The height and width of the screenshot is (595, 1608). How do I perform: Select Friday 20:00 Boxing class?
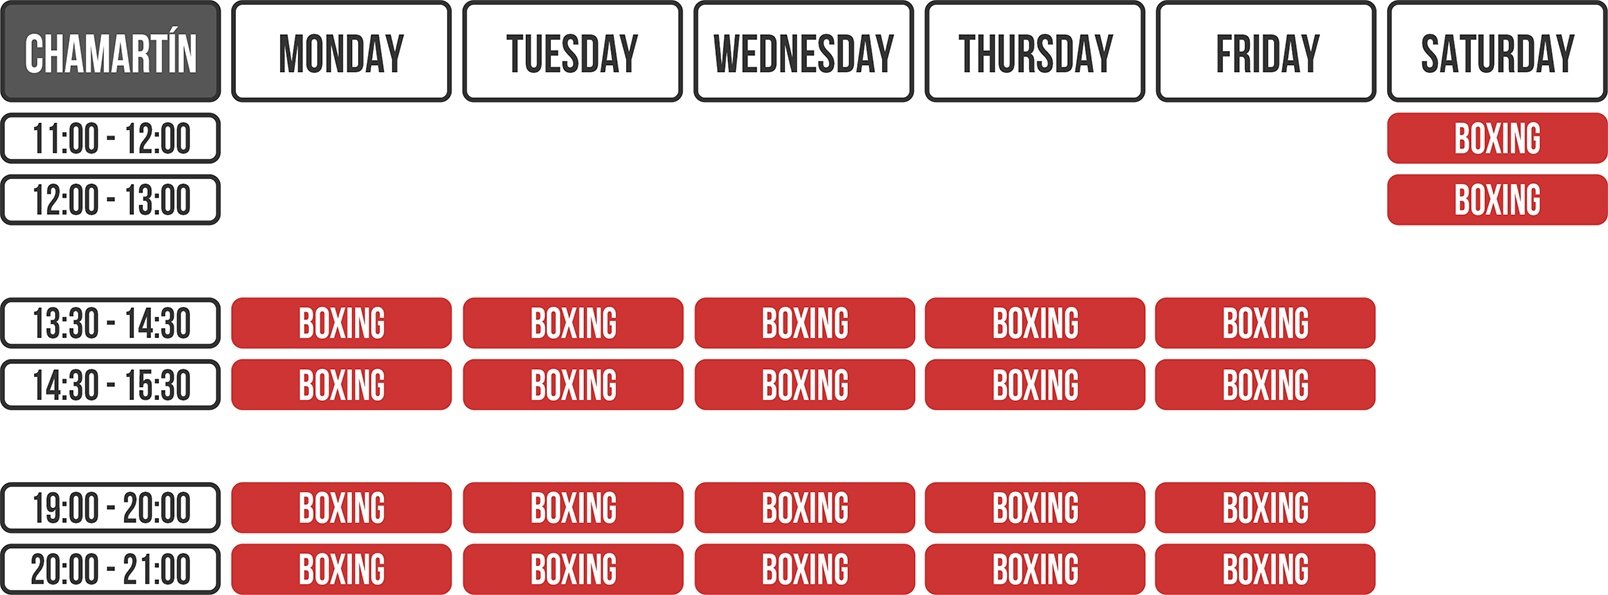(x=1265, y=570)
